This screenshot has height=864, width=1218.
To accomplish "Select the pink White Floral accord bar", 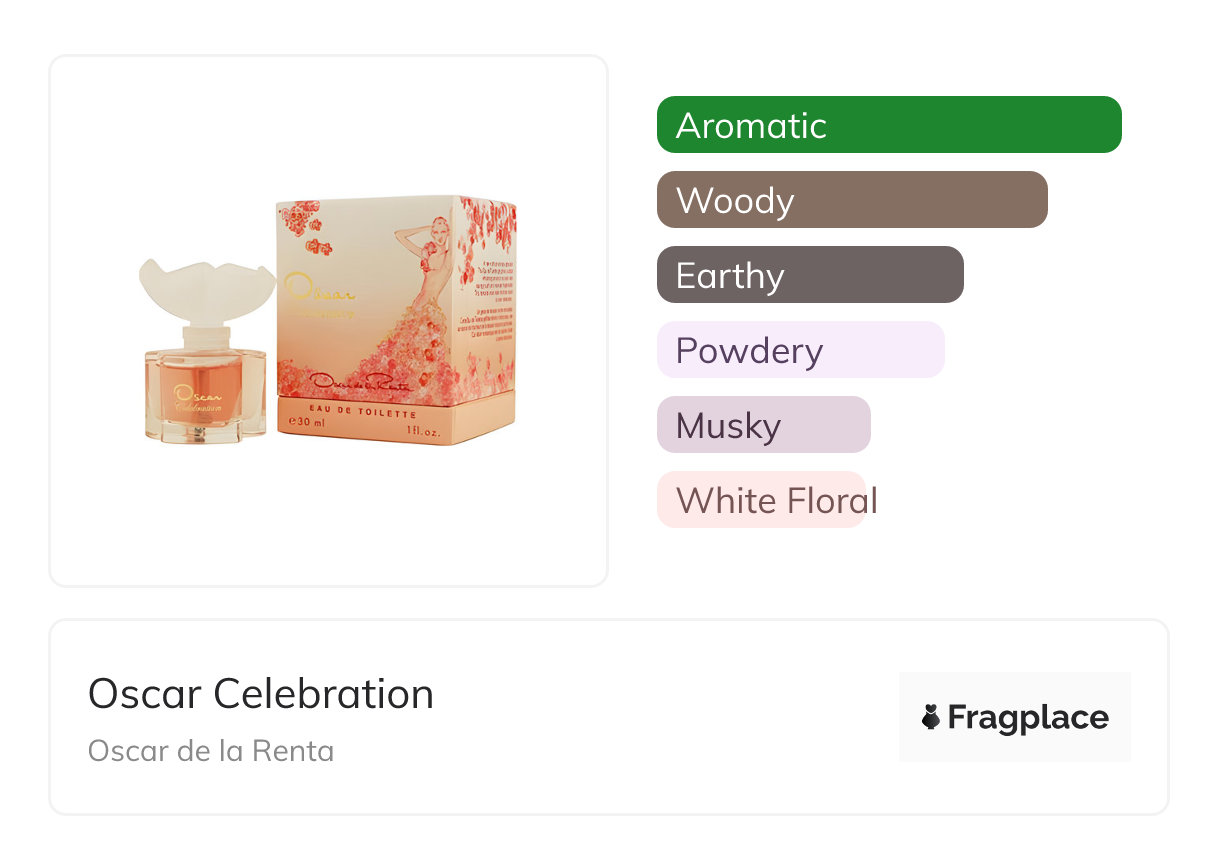I will tap(760, 500).
